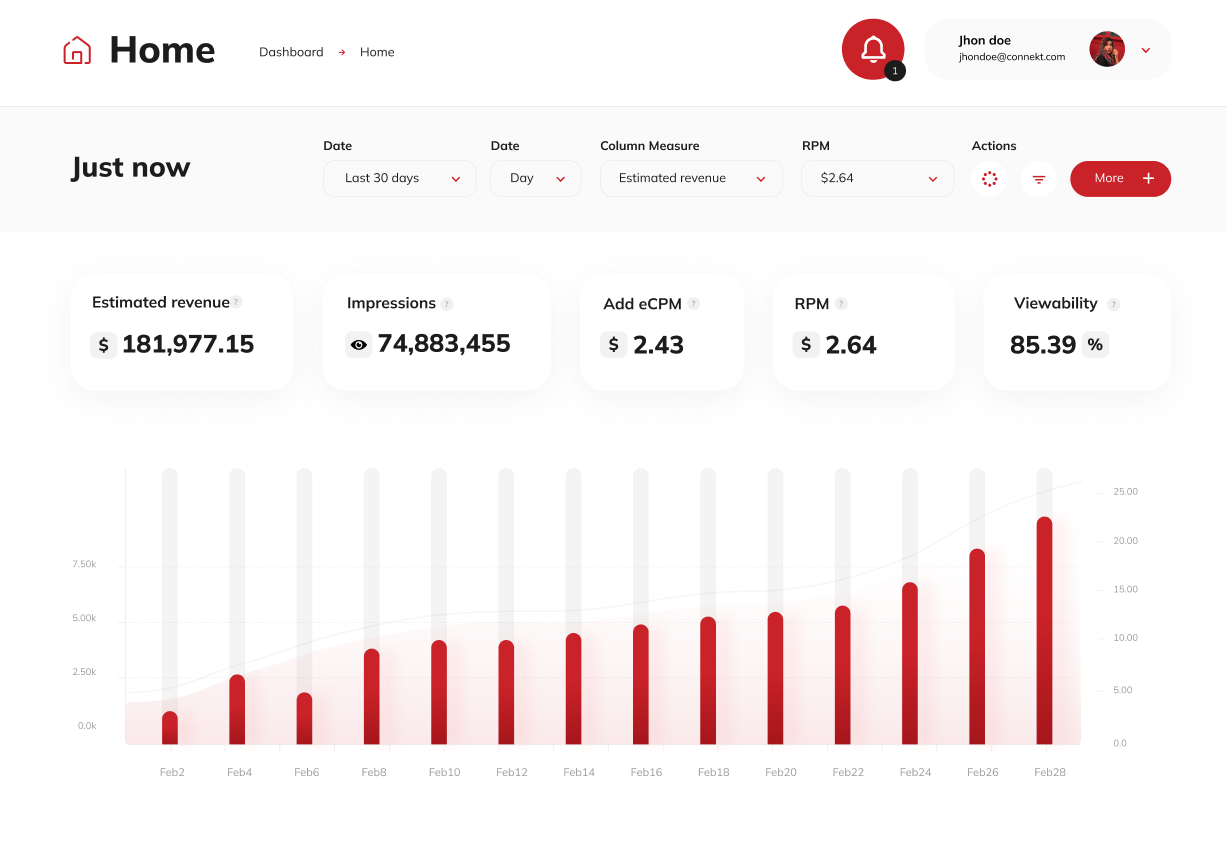
Task: Click the dollar icon on Estimated revenue card
Action: (104, 345)
